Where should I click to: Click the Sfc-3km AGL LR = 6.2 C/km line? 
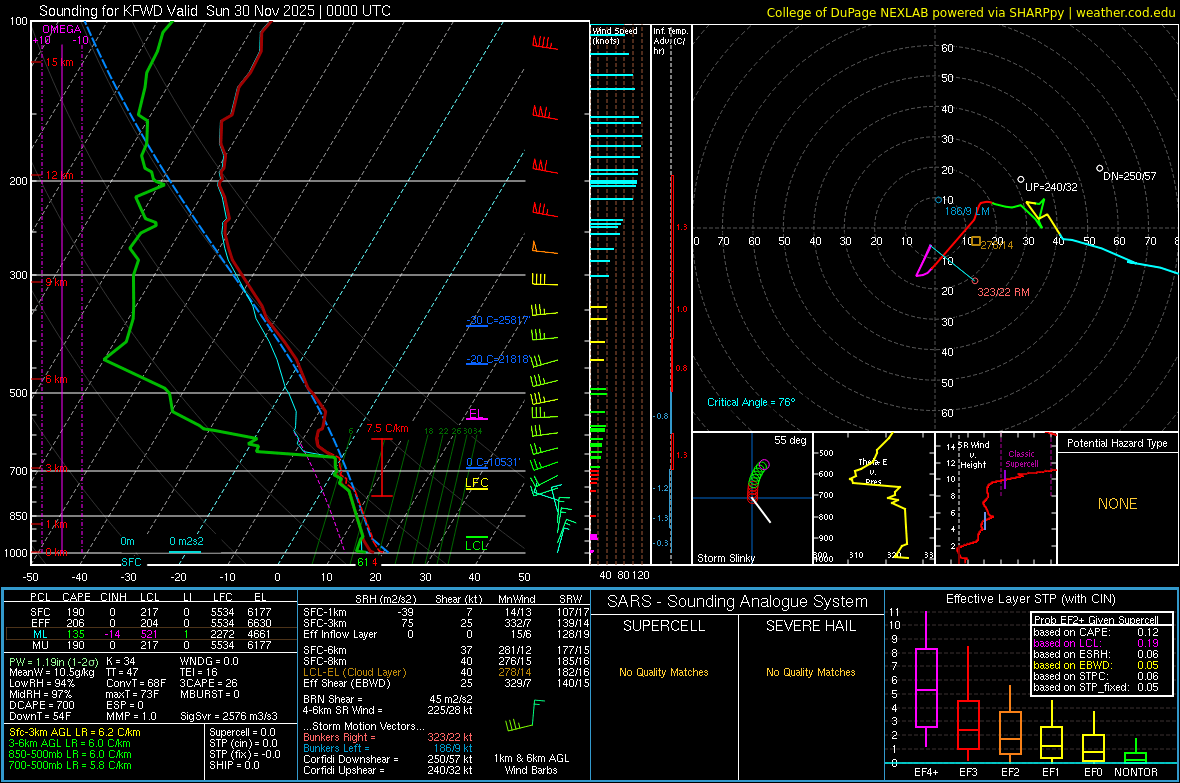pos(75,732)
